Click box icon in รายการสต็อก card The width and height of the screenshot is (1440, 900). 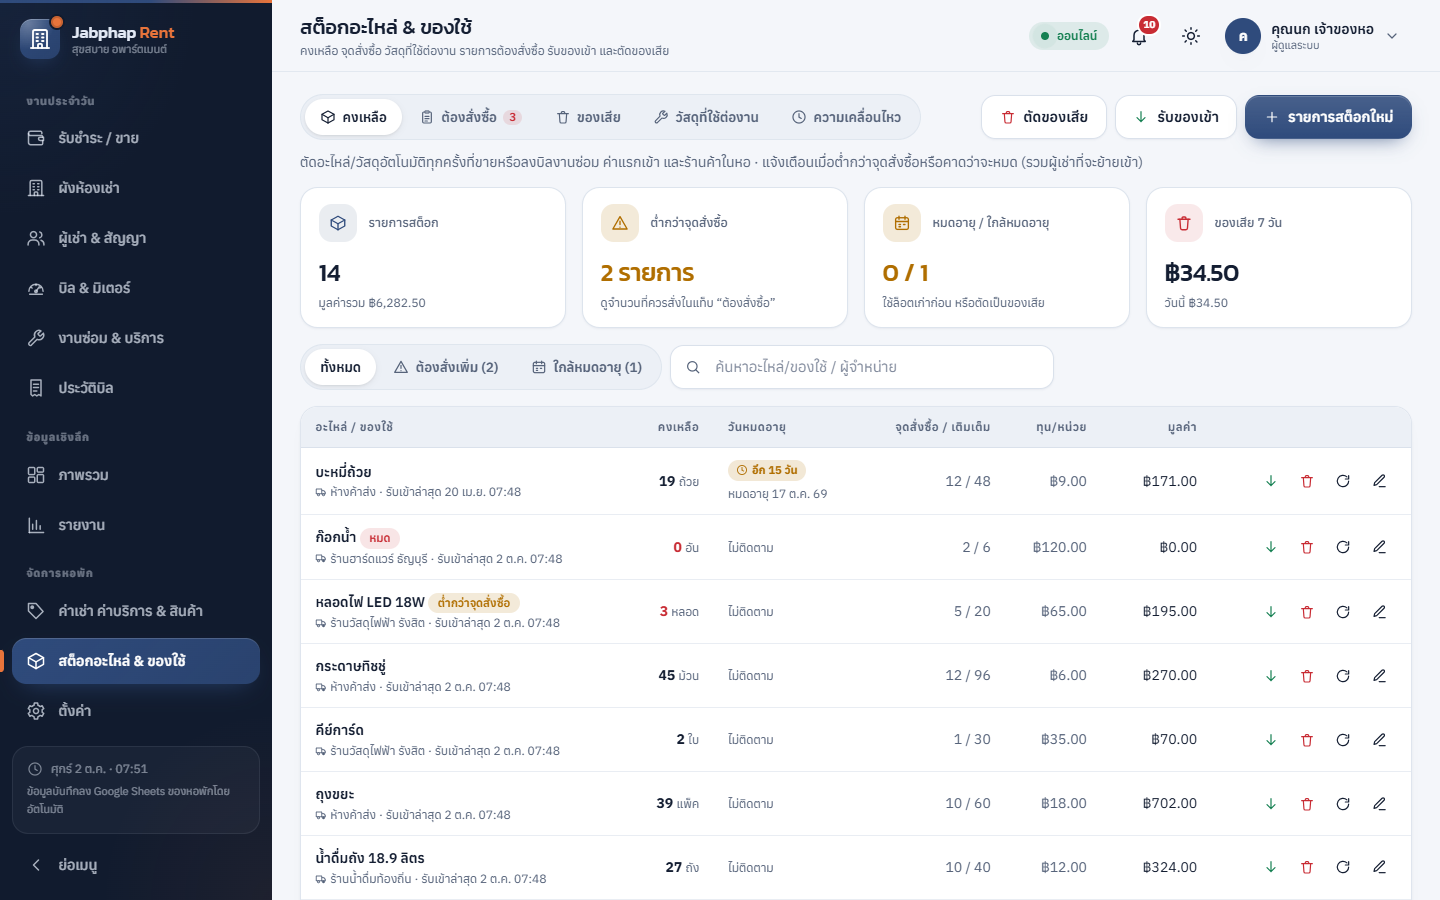[x=338, y=223]
